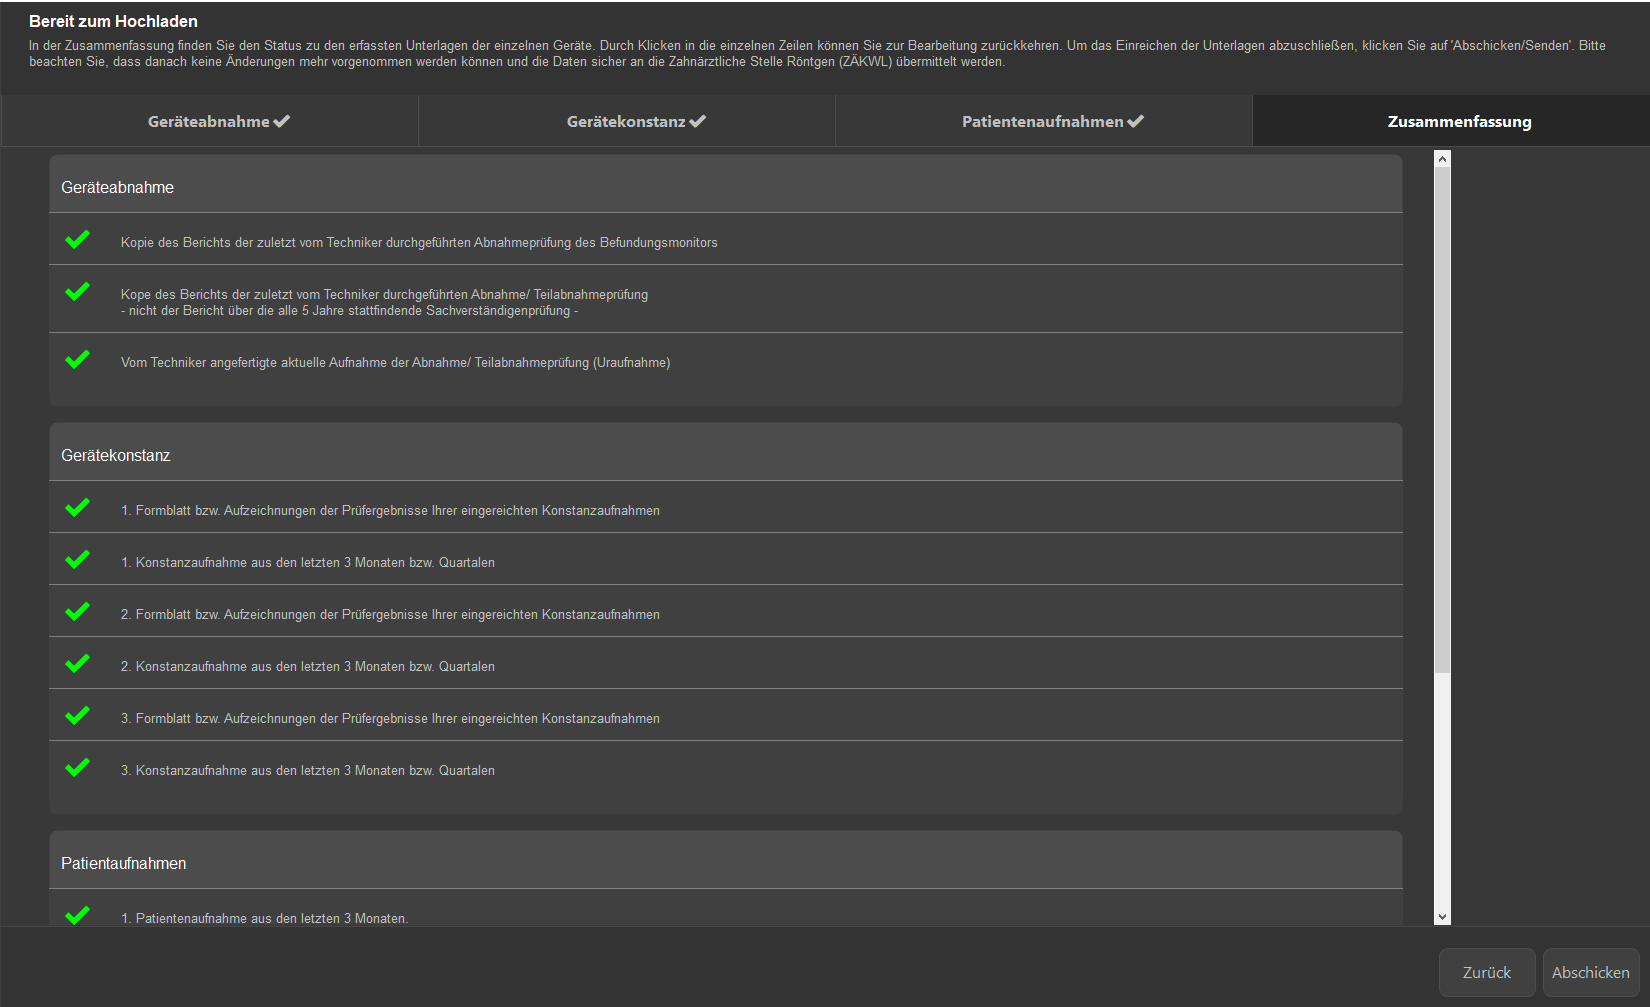Click green checkmark for 3. Konstanzaufnahme row
This screenshot has width=1650, height=1007.
point(77,768)
